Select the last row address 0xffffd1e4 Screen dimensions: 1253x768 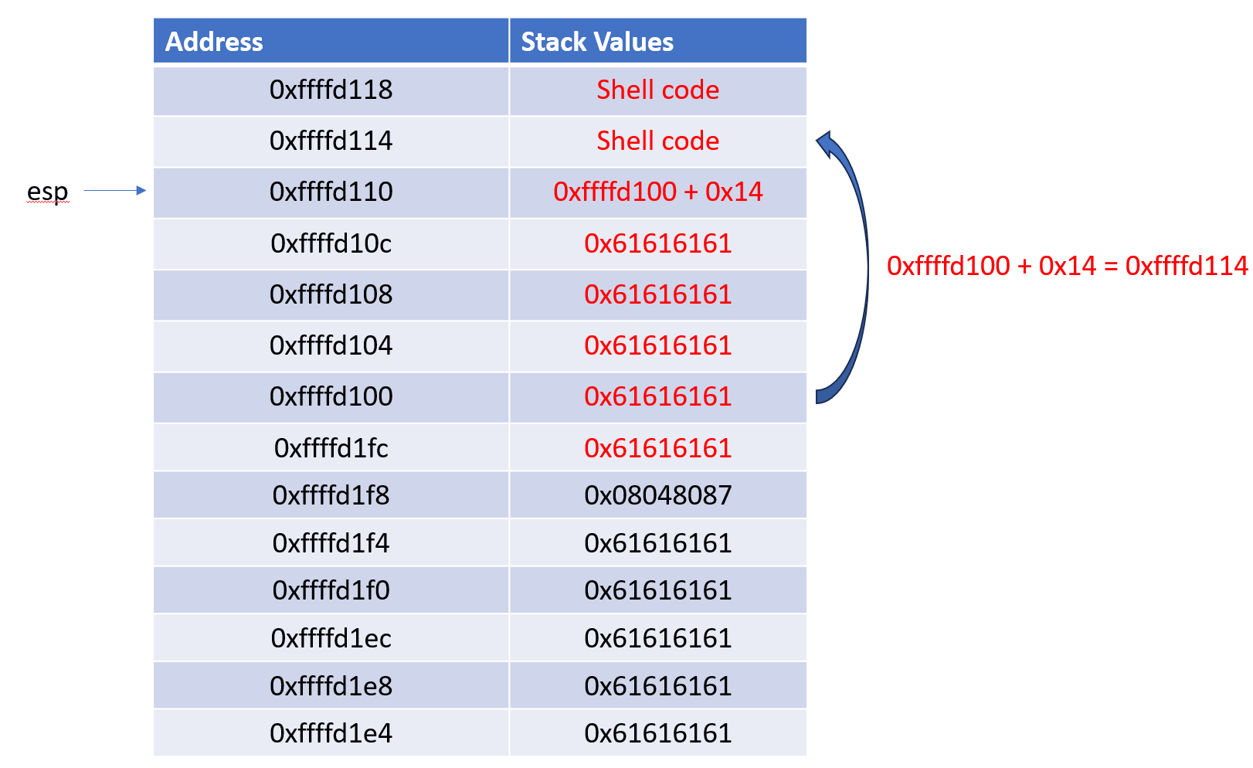coord(331,733)
